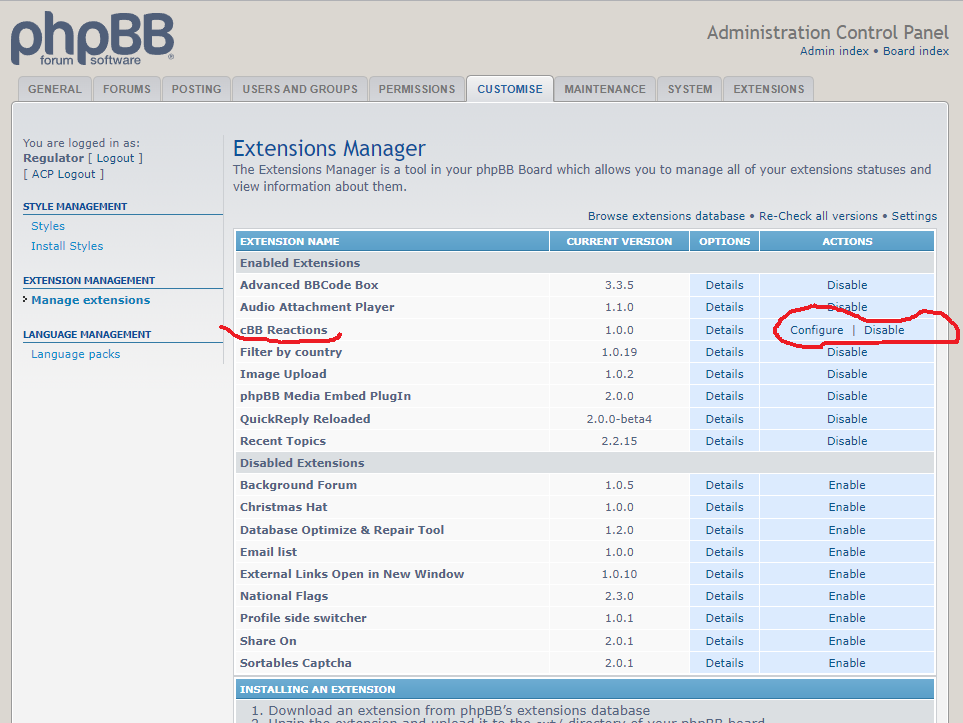Click Browse extensions database link
Viewport: 963px width, 723px height.
click(x=666, y=216)
